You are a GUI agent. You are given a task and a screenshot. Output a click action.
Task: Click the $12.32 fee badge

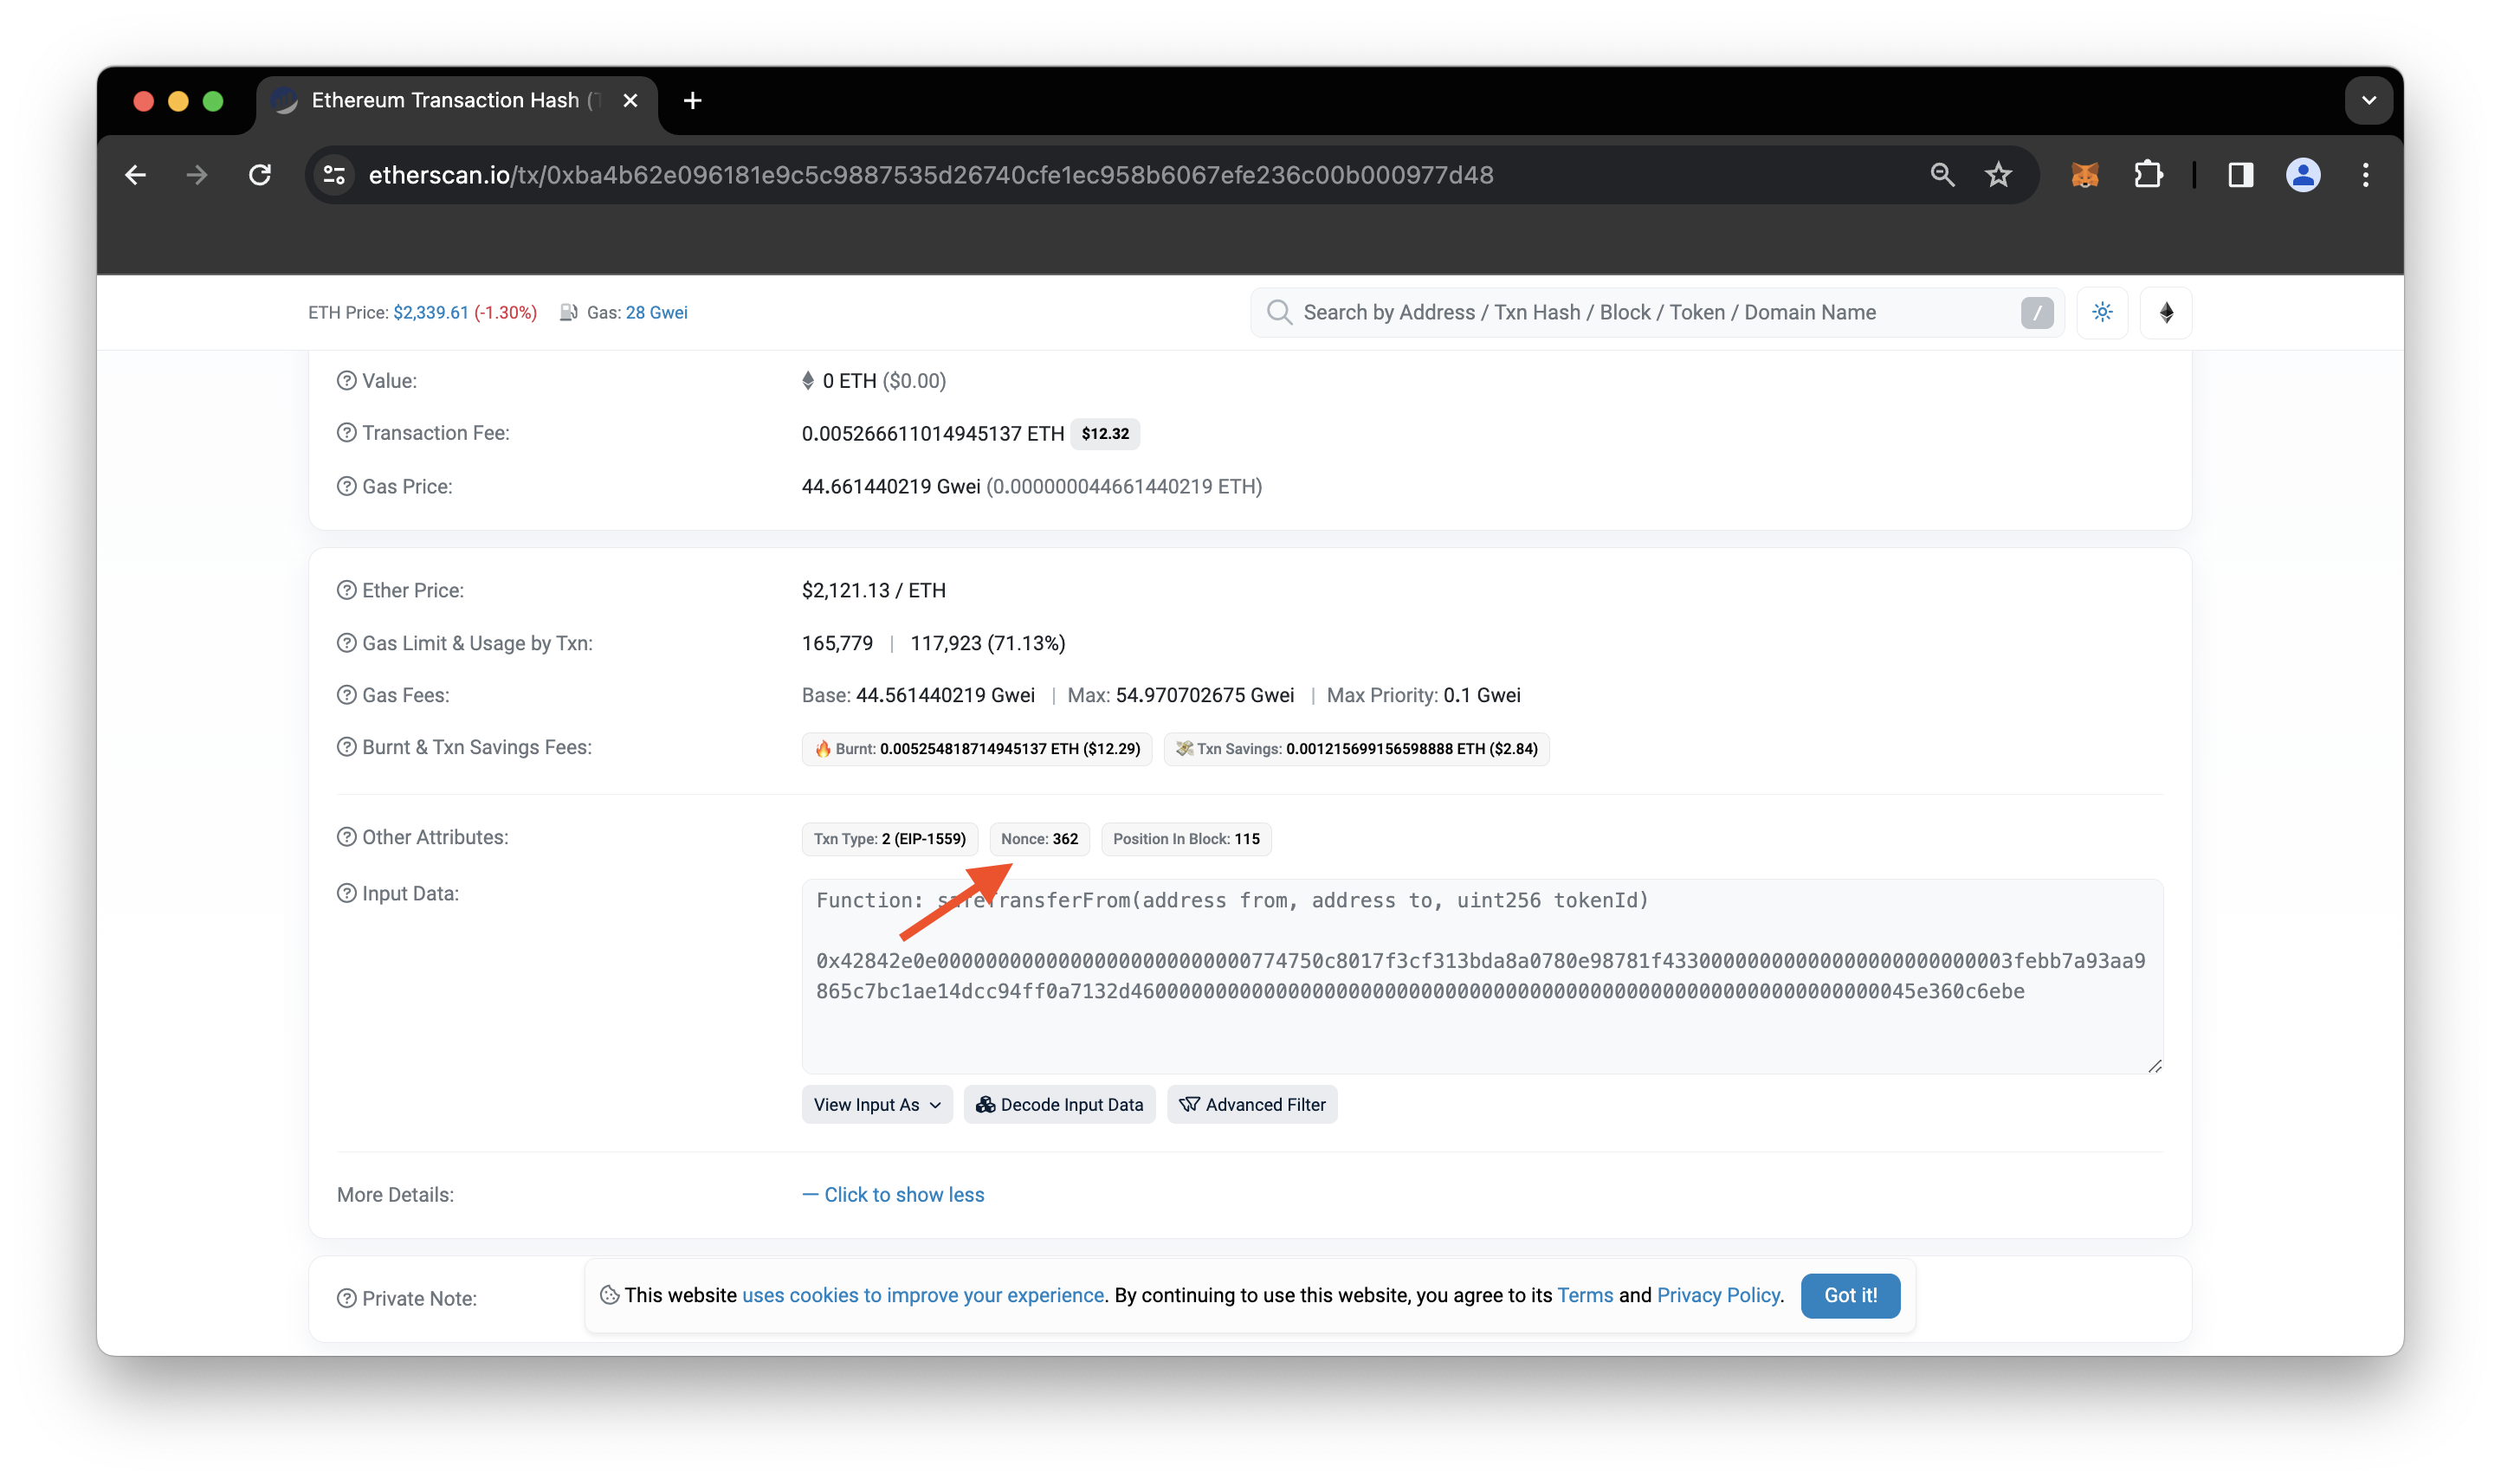click(1104, 433)
